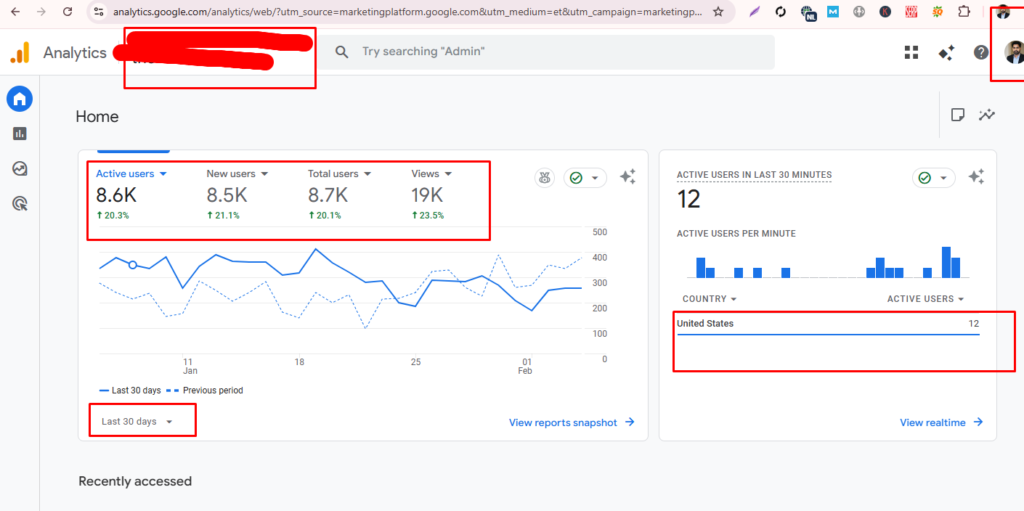Screen dimensions: 1024x511
Task: Click the United States country row
Action: (828, 324)
